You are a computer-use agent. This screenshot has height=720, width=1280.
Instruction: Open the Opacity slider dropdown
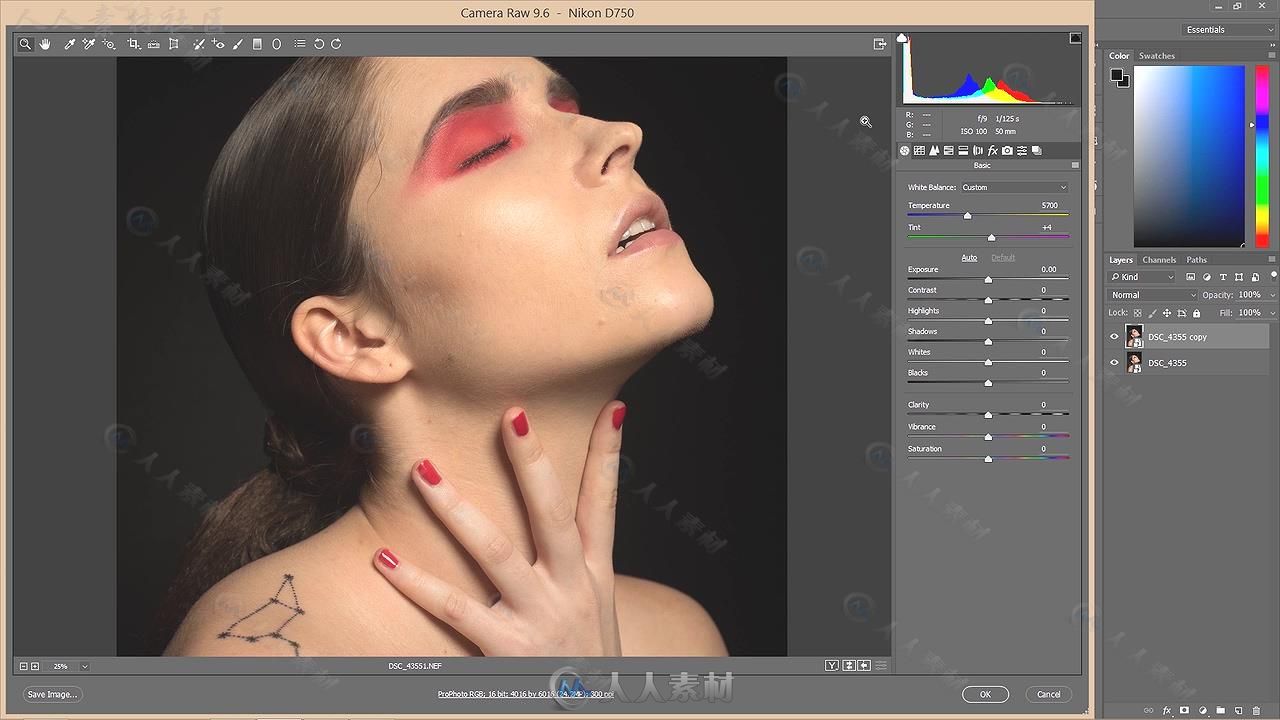[1272, 296]
